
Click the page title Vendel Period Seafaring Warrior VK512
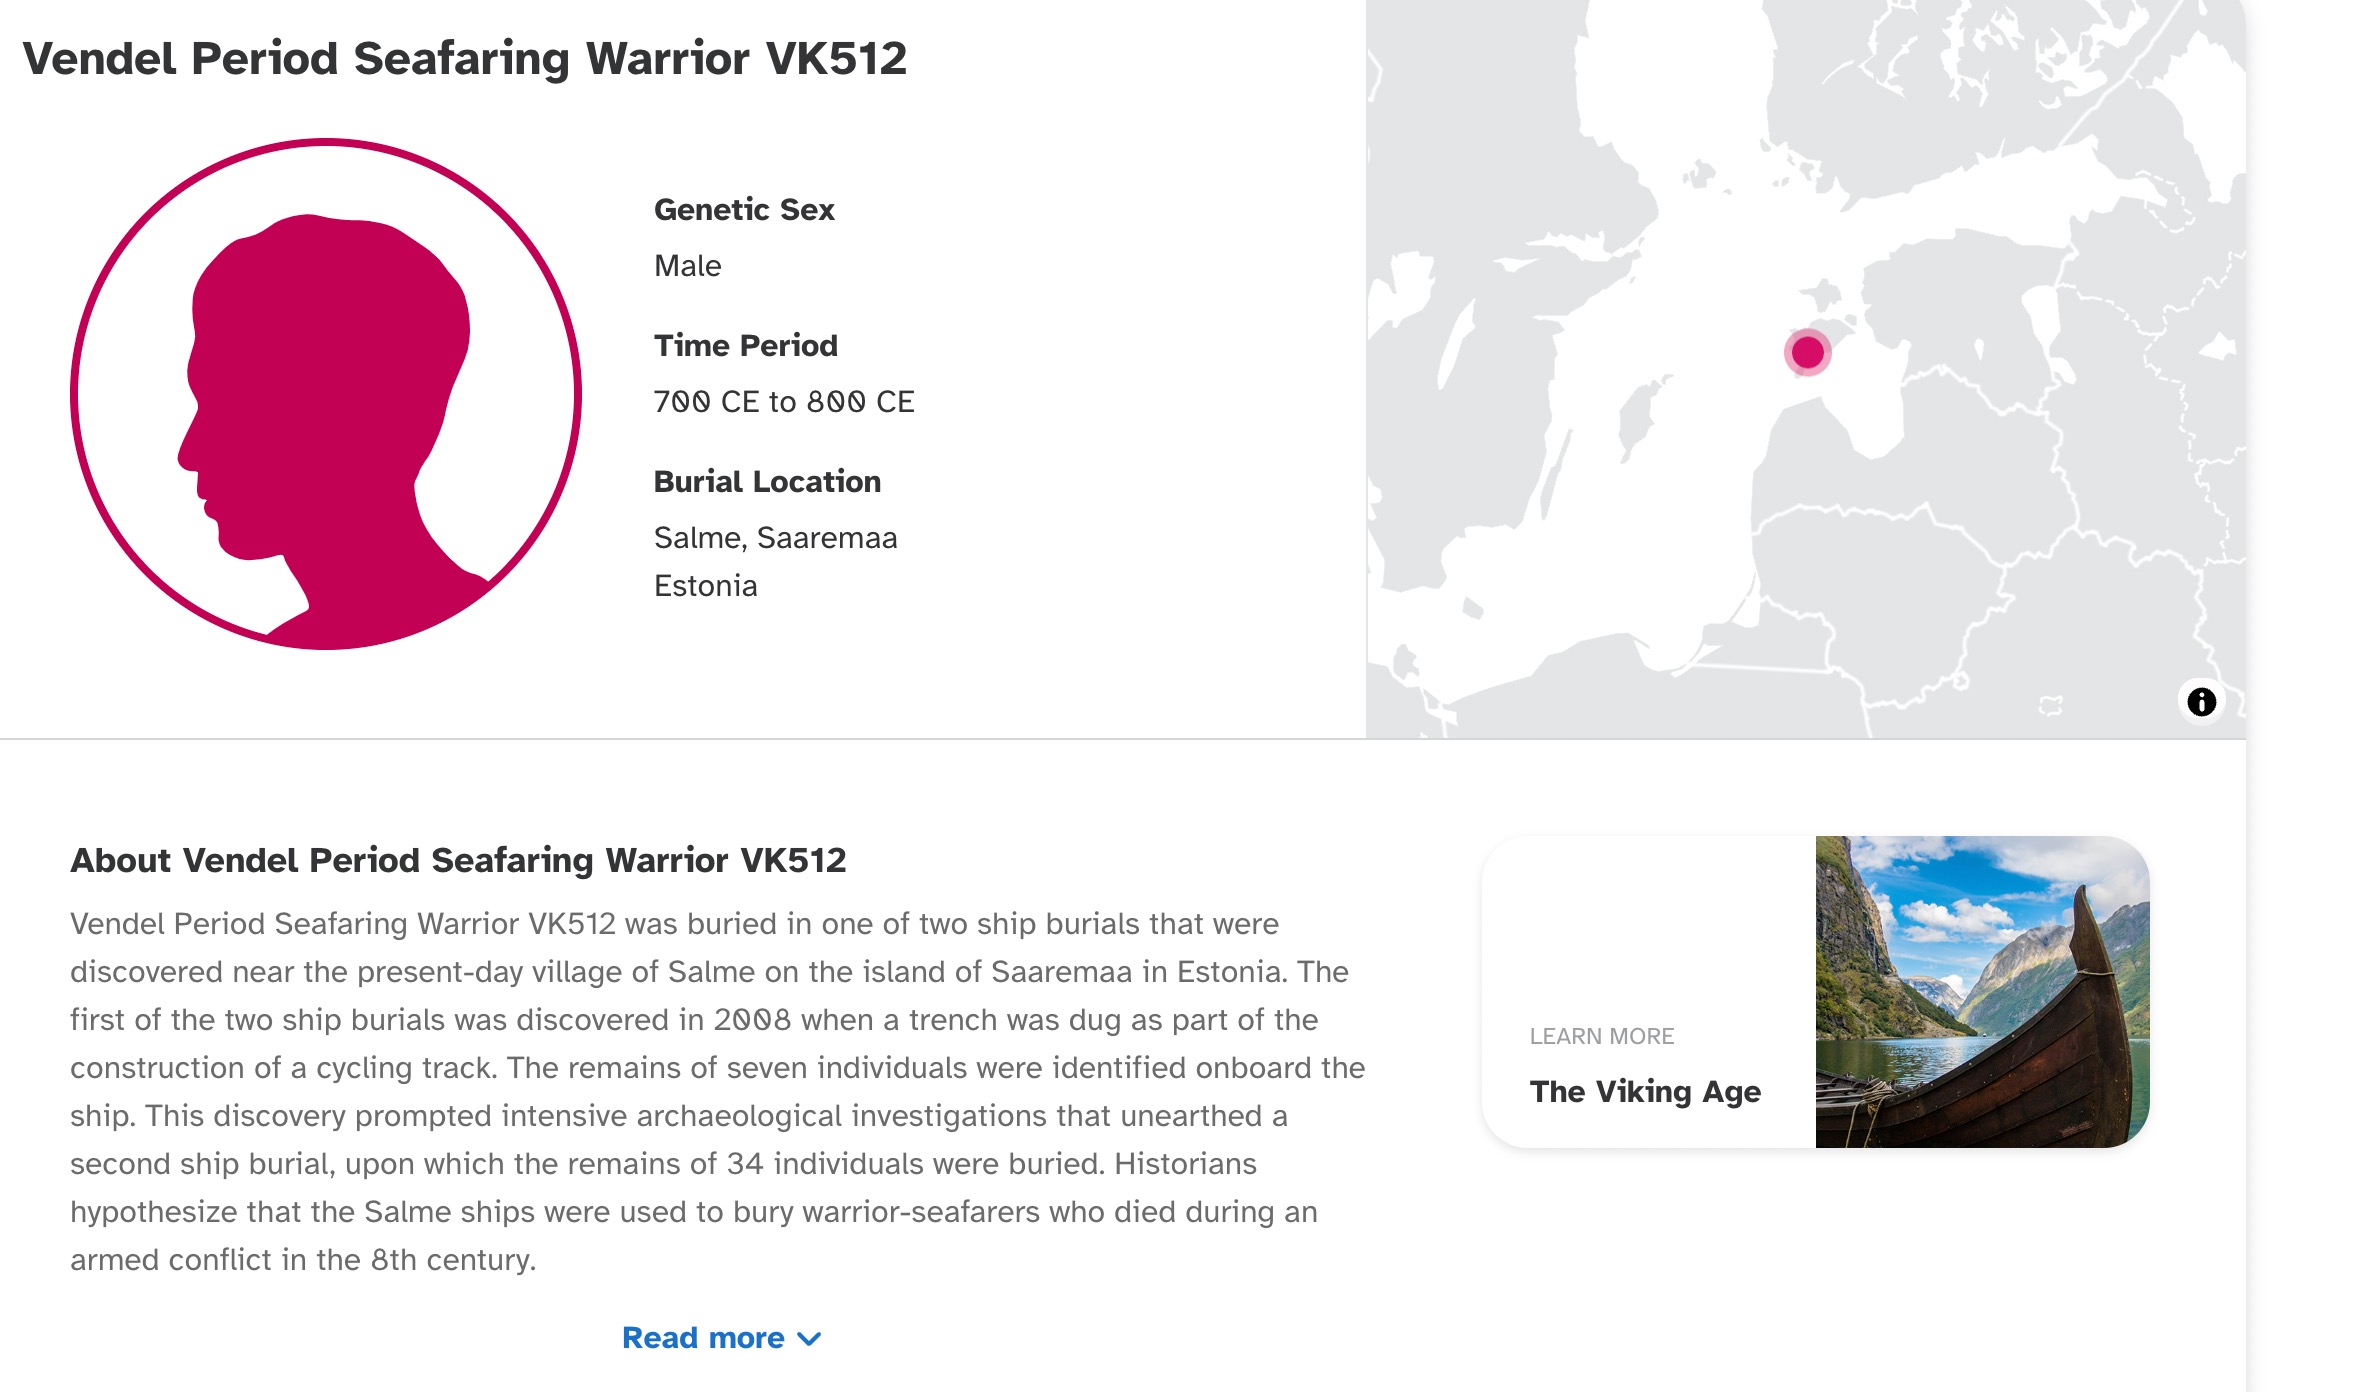click(464, 58)
